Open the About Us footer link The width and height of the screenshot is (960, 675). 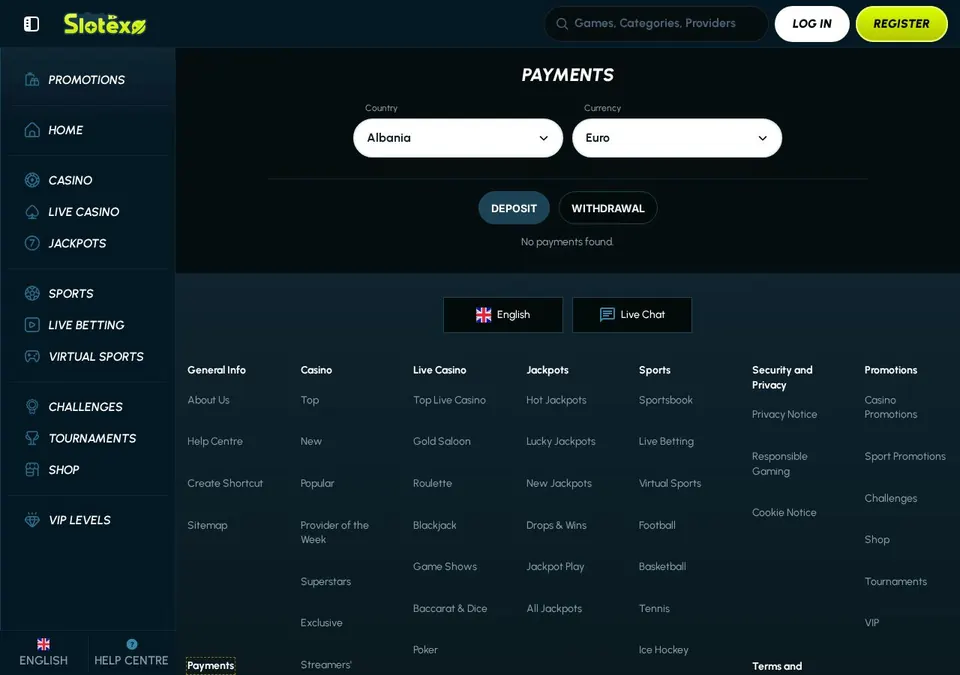208,400
